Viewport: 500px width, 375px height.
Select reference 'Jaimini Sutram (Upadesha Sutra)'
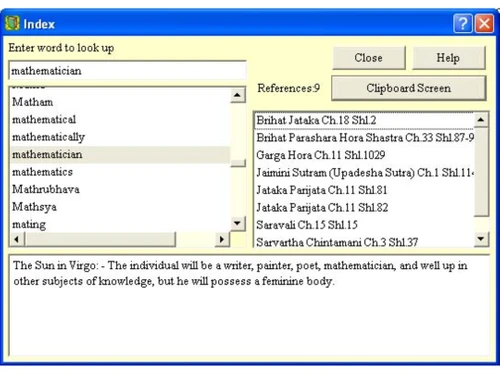click(364, 173)
